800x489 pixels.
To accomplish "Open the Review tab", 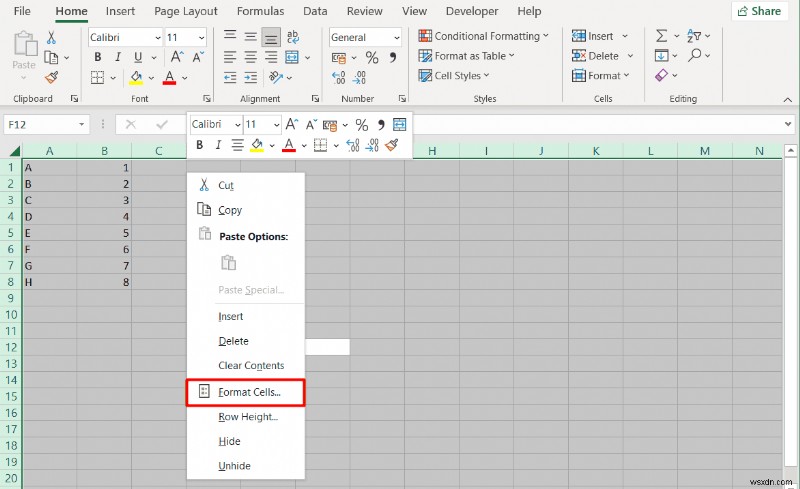I will [x=364, y=11].
